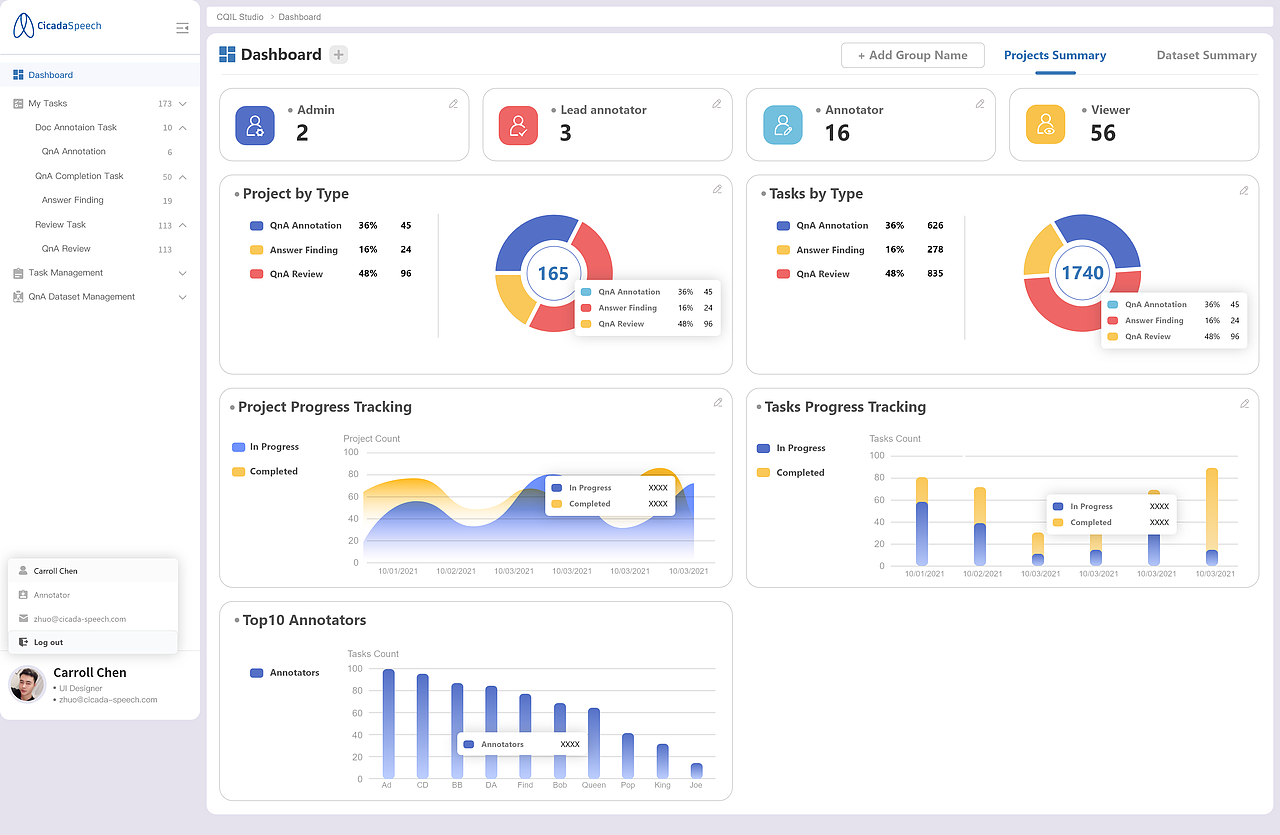
Task: Click the CicadaSpeech logo
Action: [x=57, y=26]
